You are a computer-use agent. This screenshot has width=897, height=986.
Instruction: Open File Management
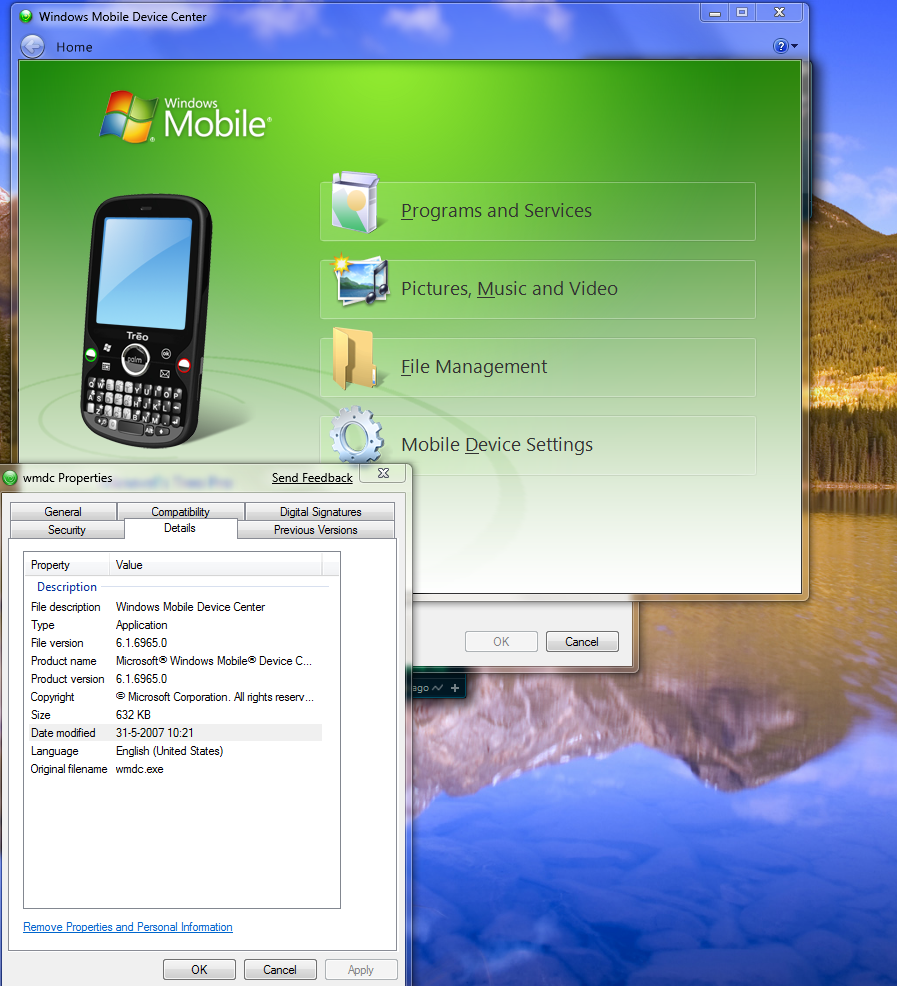click(538, 367)
